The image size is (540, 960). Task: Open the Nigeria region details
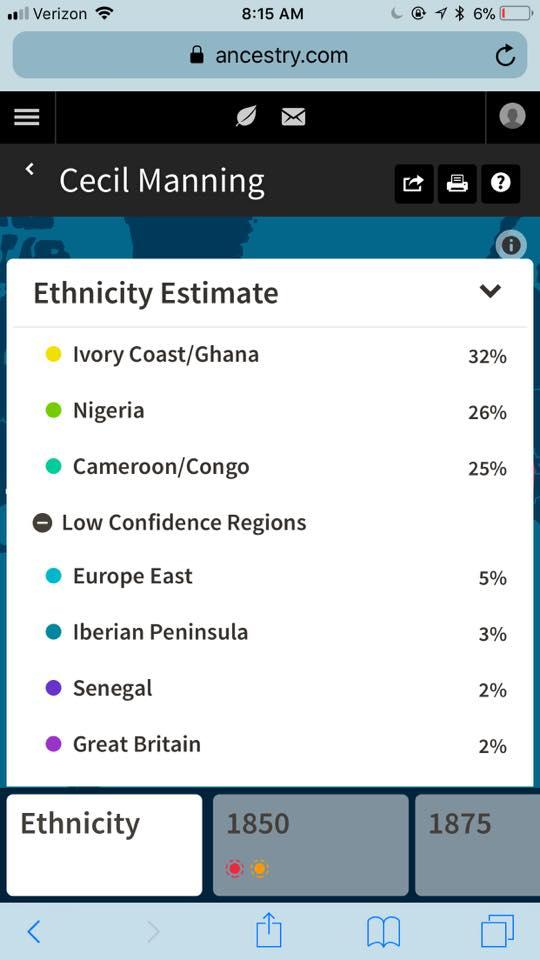[270, 411]
